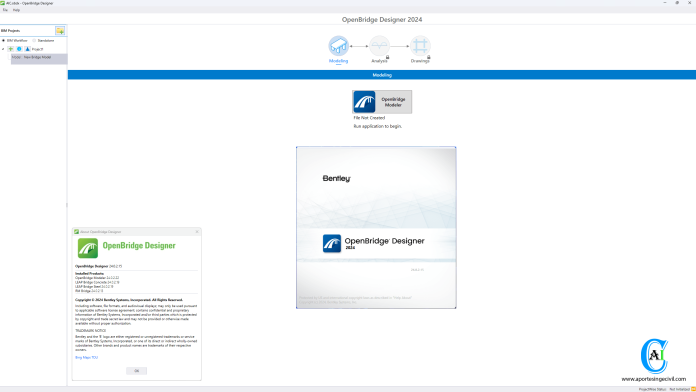Click "File Not Created" status text

tap(369, 118)
